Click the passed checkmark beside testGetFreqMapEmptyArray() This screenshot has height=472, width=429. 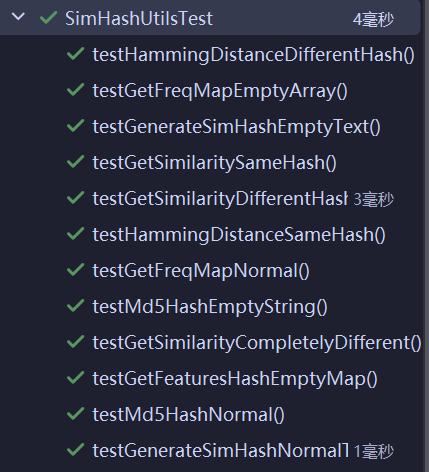(x=75, y=90)
